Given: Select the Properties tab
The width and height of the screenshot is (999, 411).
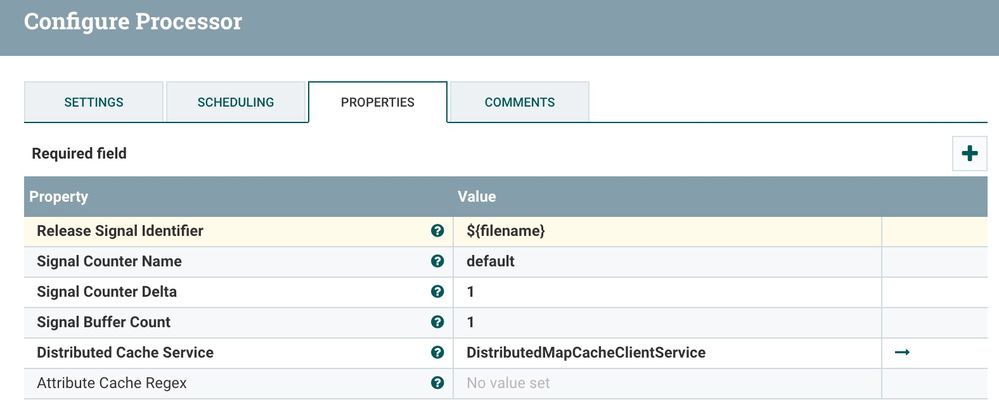Looking at the screenshot, I should pos(377,102).
